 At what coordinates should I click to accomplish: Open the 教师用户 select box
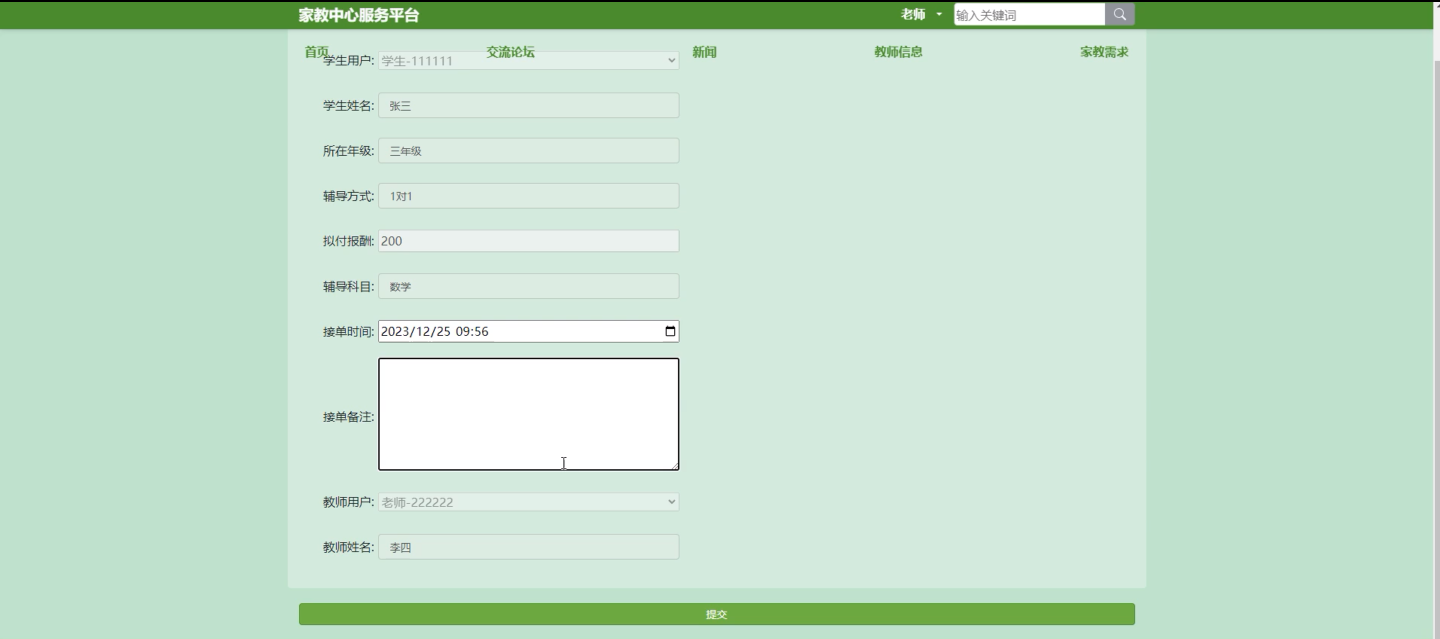pyautogui.click(x=528, y=502)
